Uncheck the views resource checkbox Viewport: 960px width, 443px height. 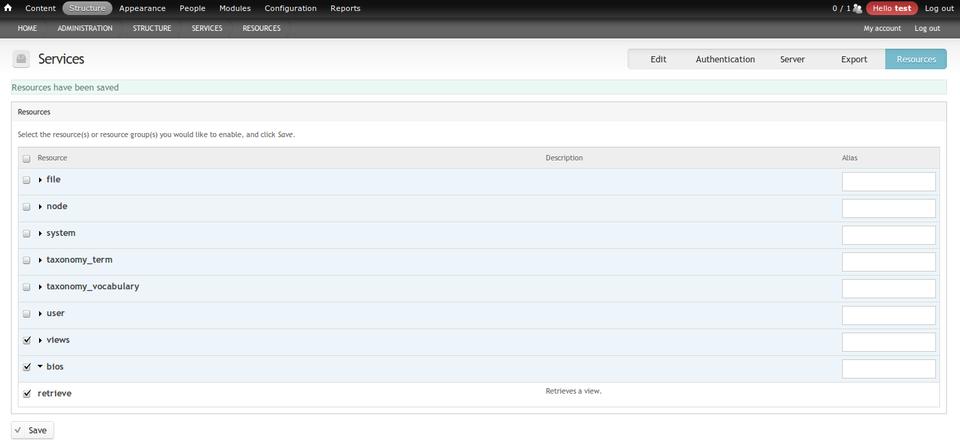27,341
